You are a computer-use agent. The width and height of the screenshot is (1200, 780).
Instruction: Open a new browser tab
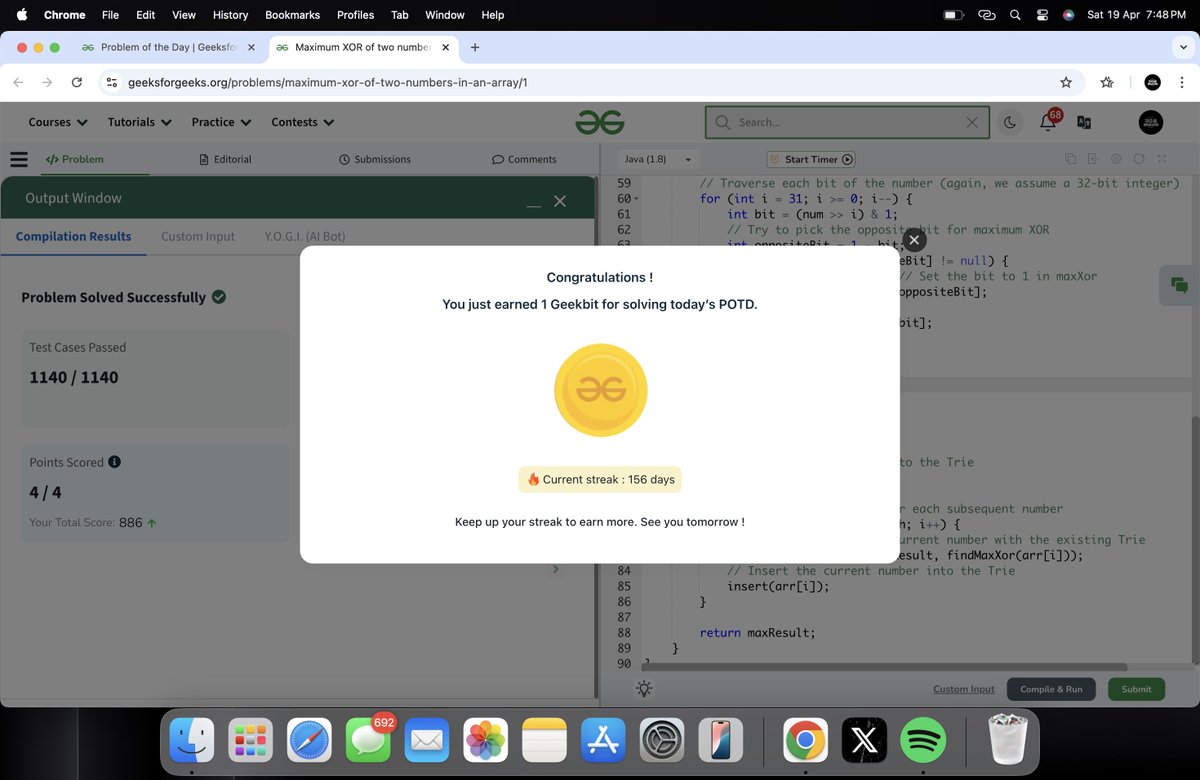click(x=475, y=47)
